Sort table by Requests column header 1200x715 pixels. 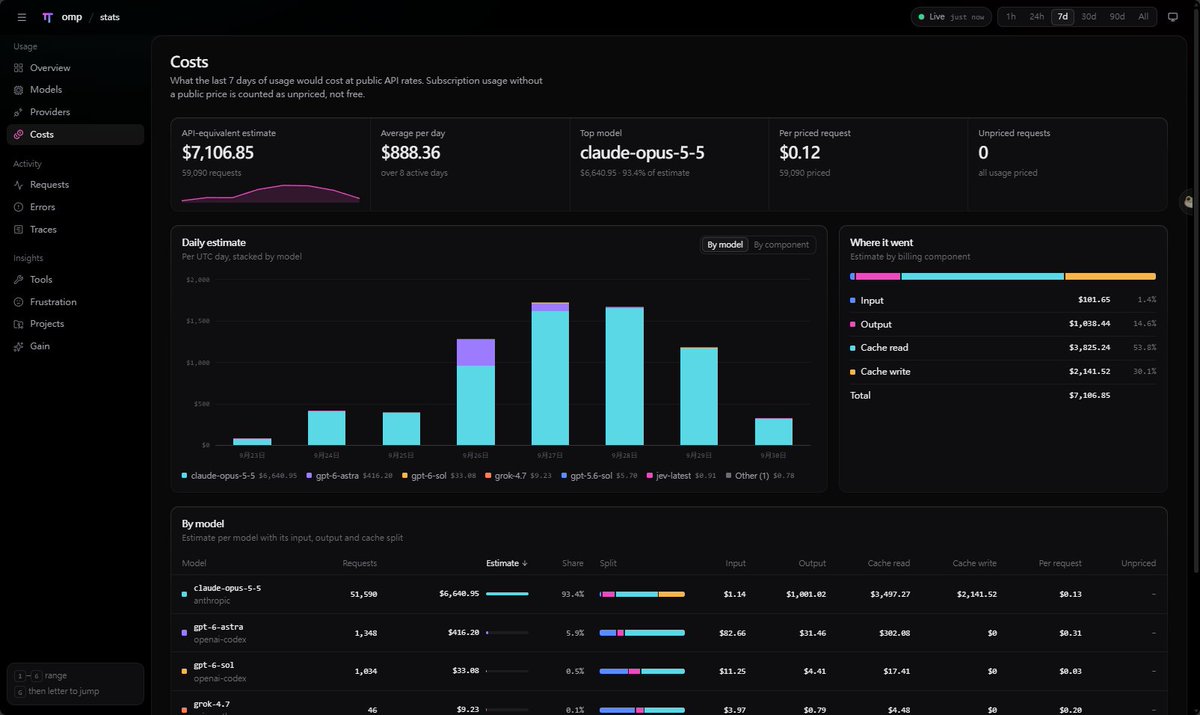tap(360, 563)
